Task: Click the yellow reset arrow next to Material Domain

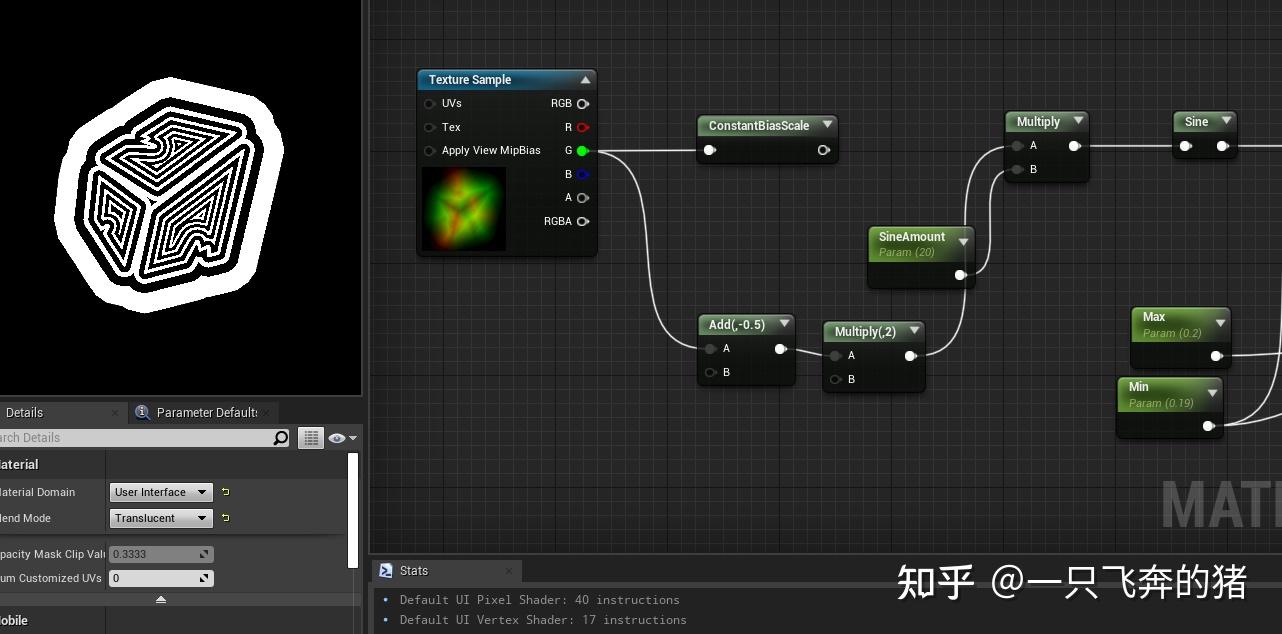Action: tap(225, 492)
